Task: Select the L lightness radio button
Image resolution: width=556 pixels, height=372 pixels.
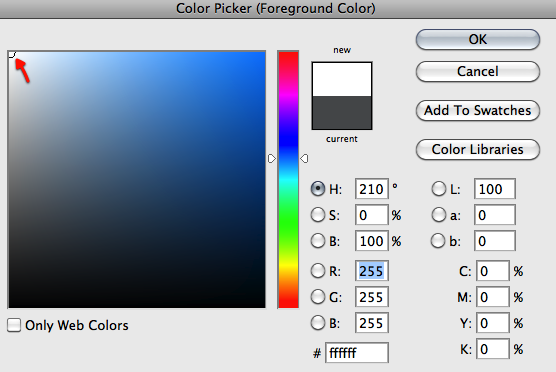Action: (439, 189)
